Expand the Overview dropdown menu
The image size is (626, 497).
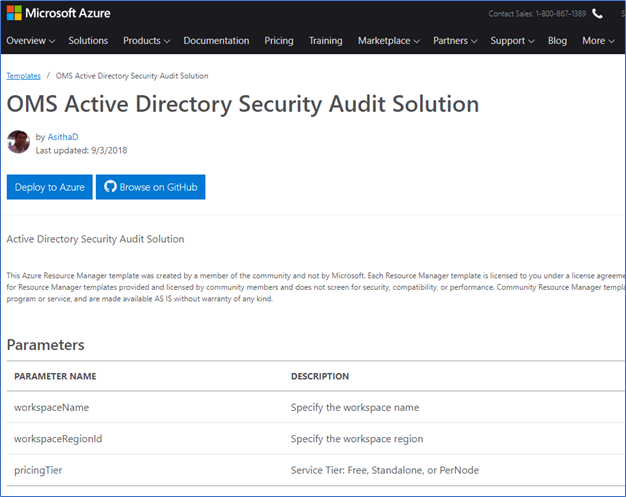click(31, 41)
